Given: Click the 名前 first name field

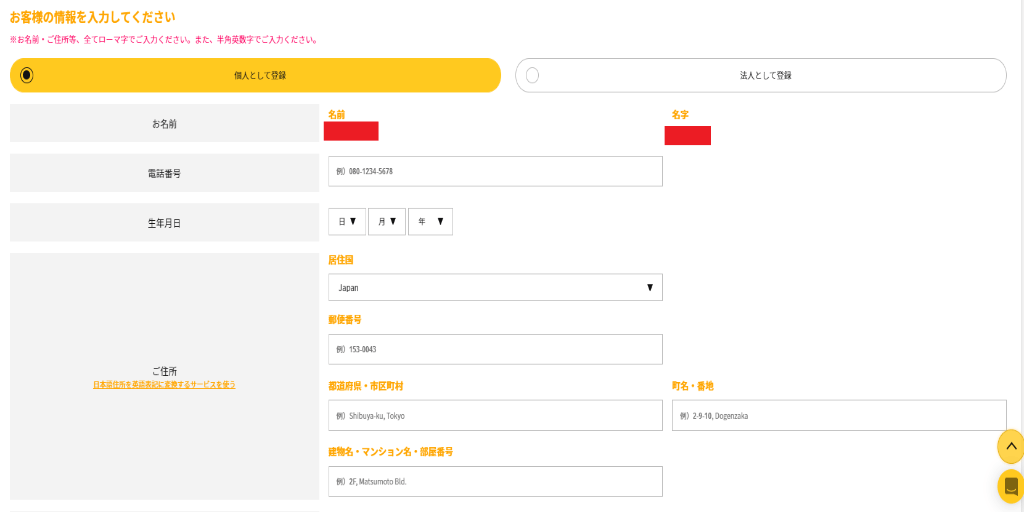Looking at the screenshot, I should click(x=351, y=131).
